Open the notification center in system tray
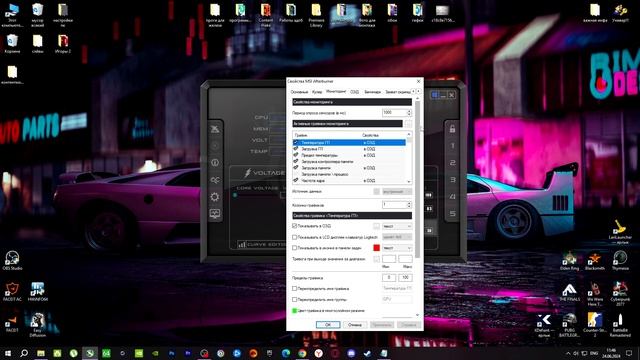 click(629, 353)
